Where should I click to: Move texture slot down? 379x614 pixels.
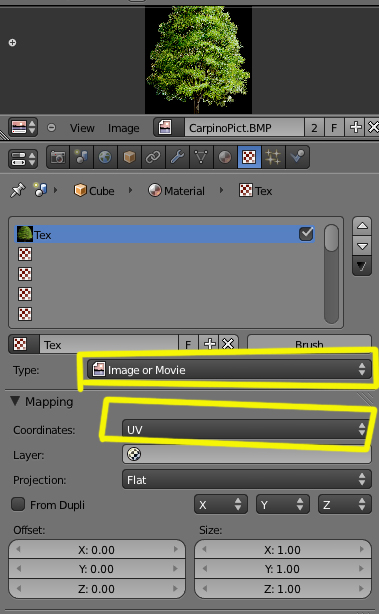362,246
